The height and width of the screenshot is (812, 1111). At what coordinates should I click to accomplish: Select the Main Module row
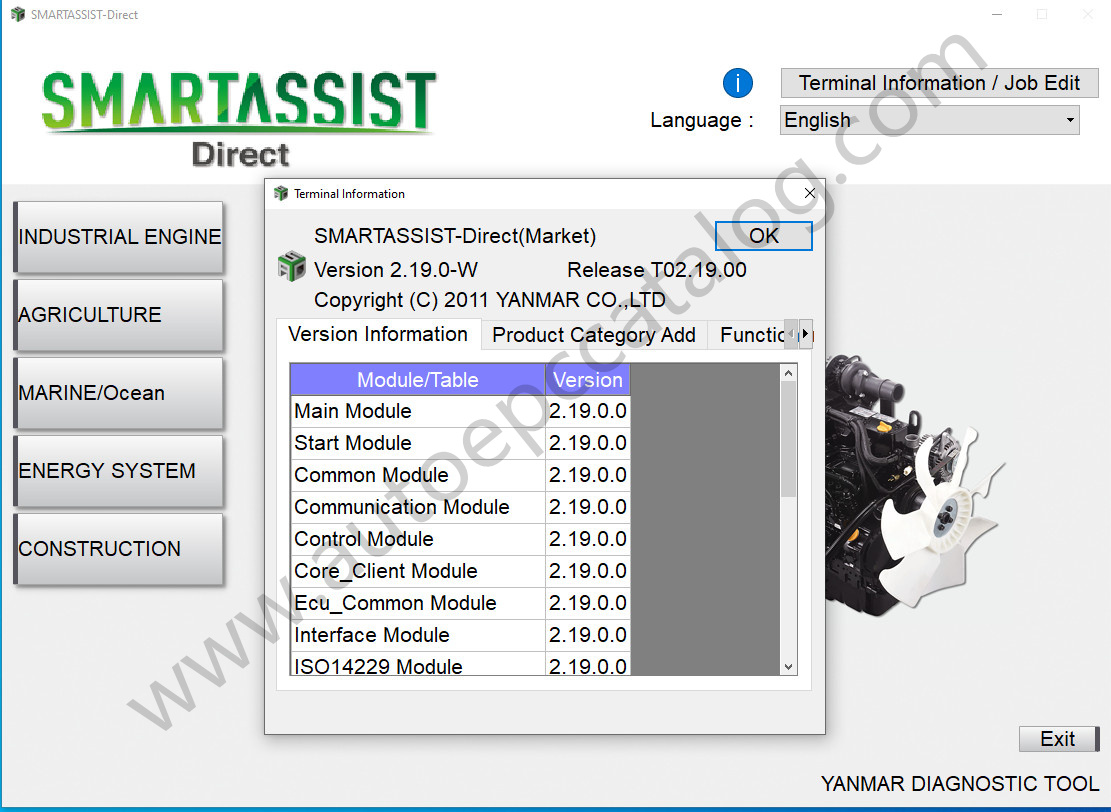click(460, 411)
